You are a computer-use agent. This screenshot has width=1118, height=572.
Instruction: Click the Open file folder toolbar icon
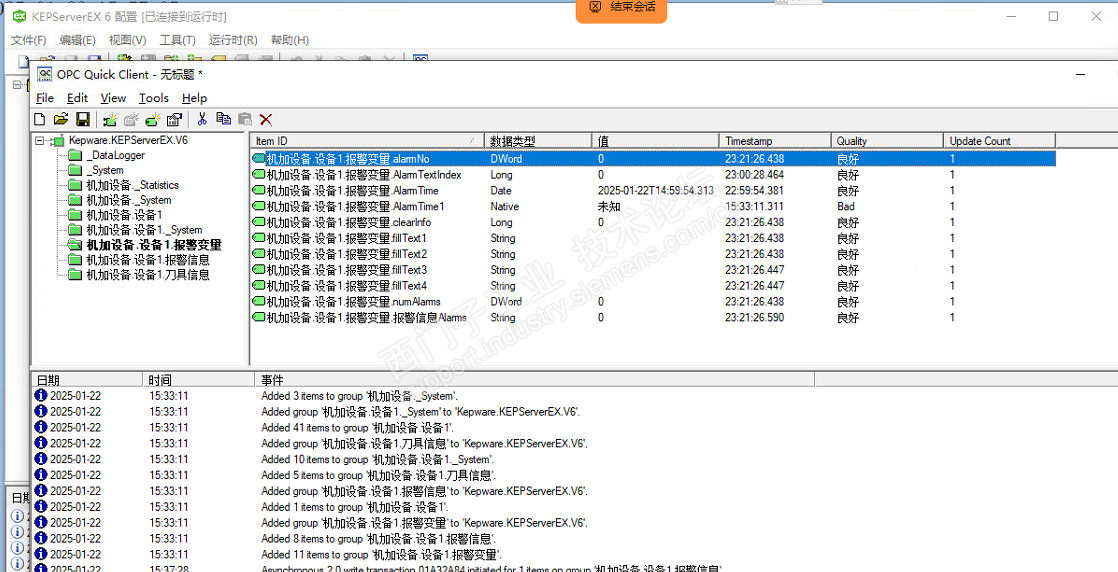[61, 119]
